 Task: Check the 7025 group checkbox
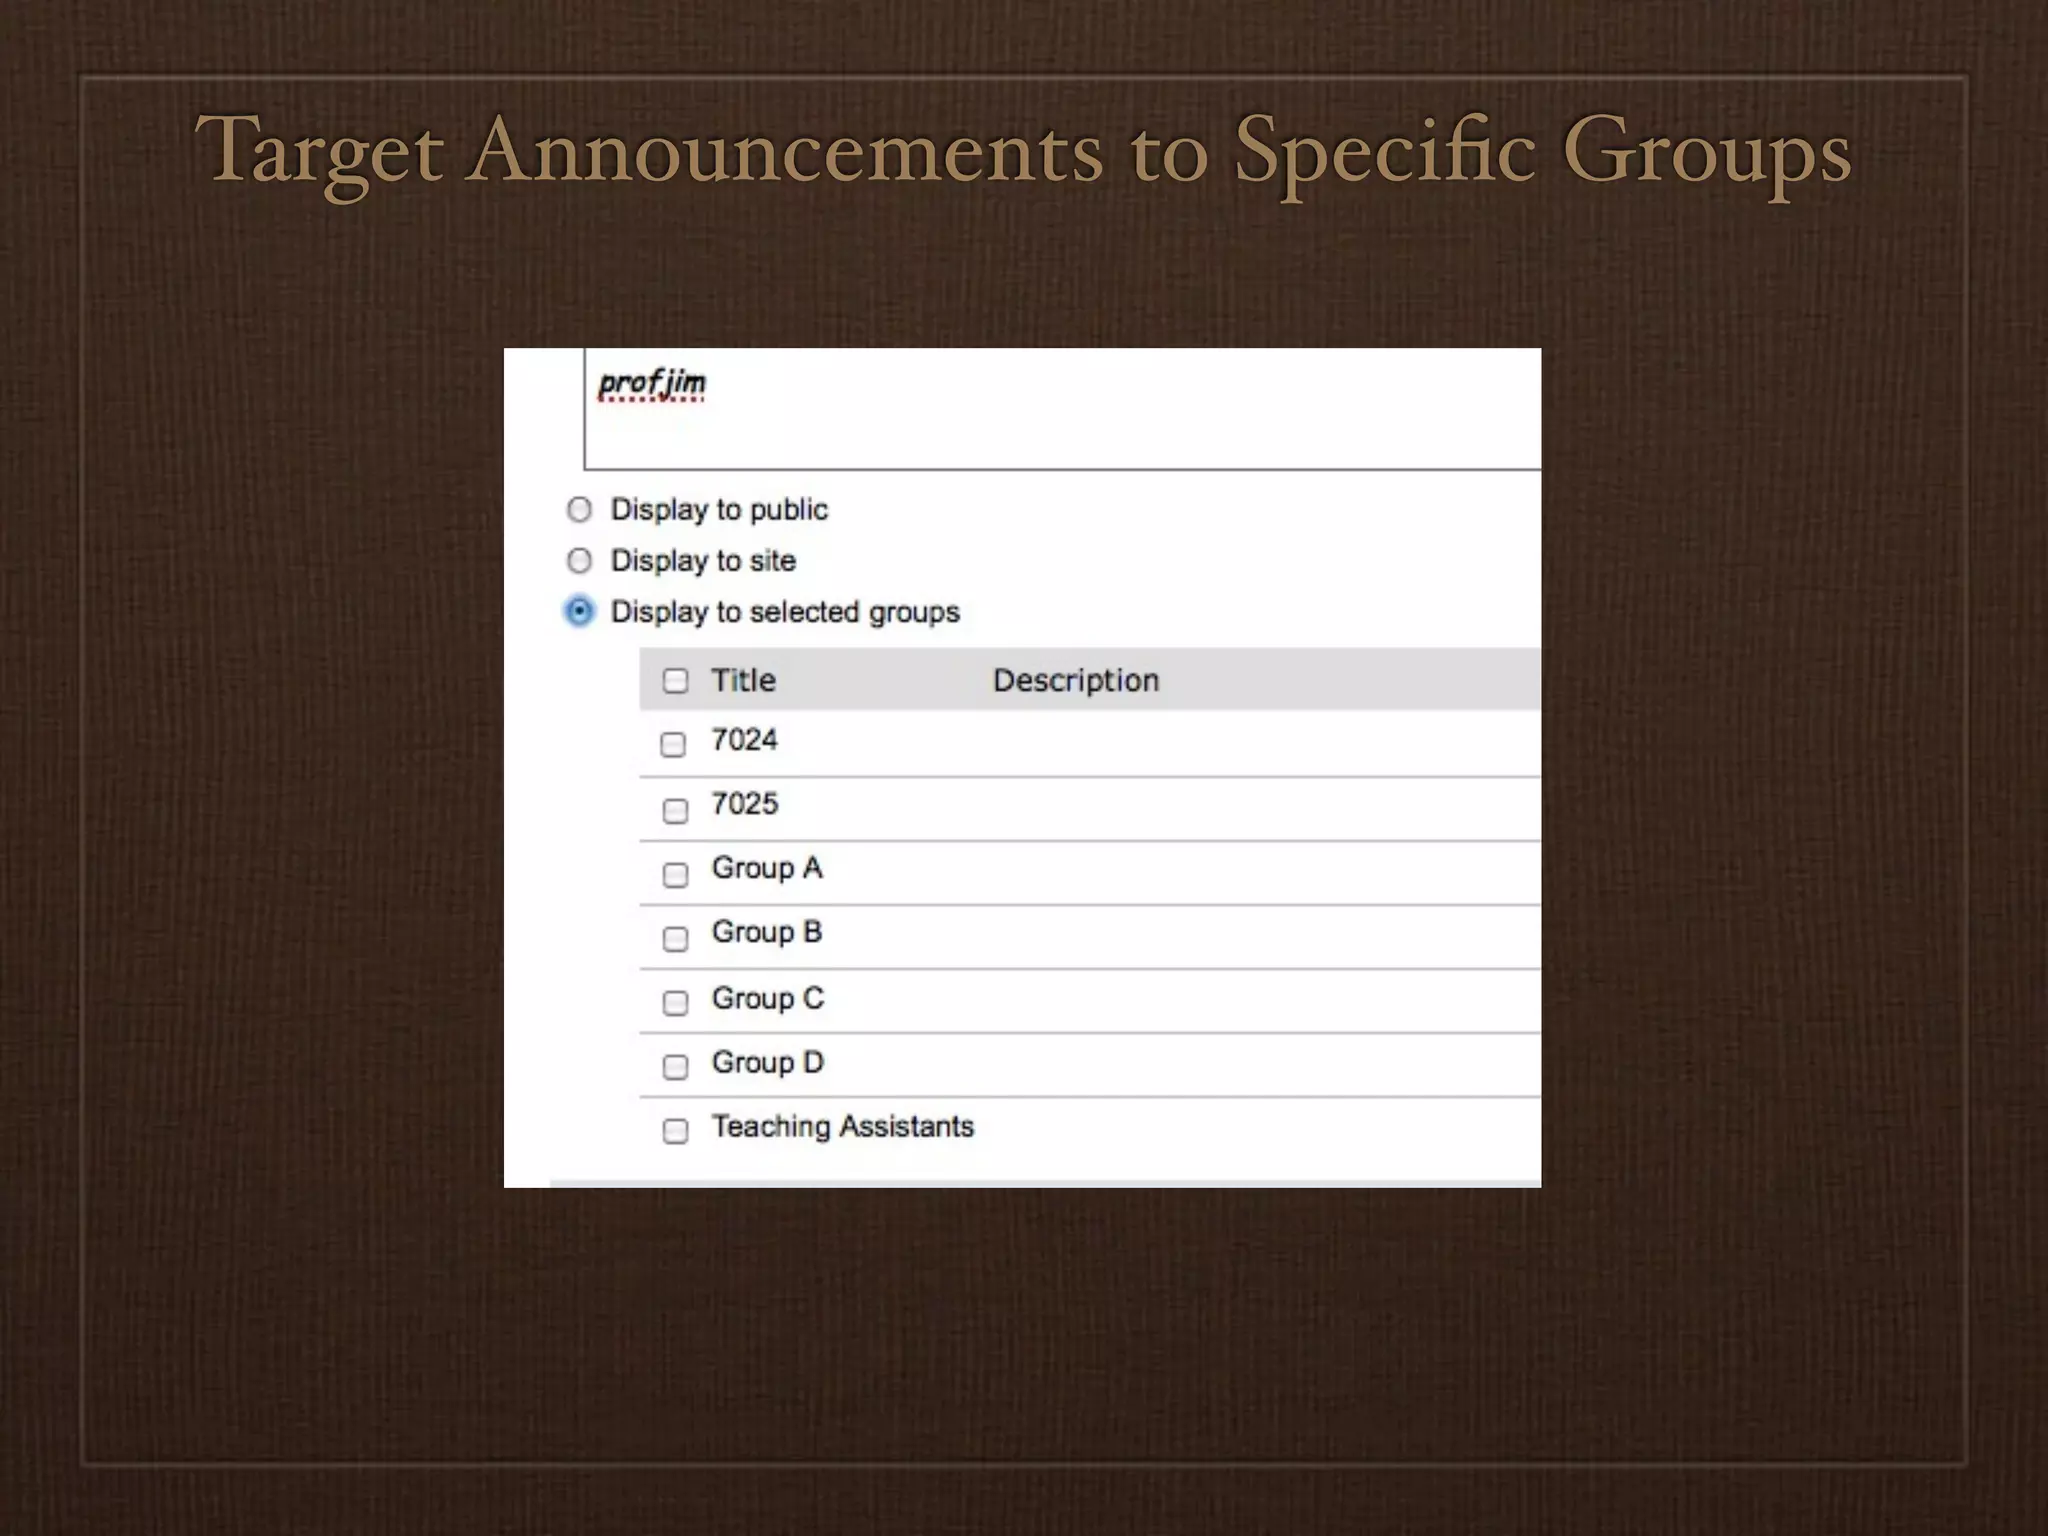676,810
